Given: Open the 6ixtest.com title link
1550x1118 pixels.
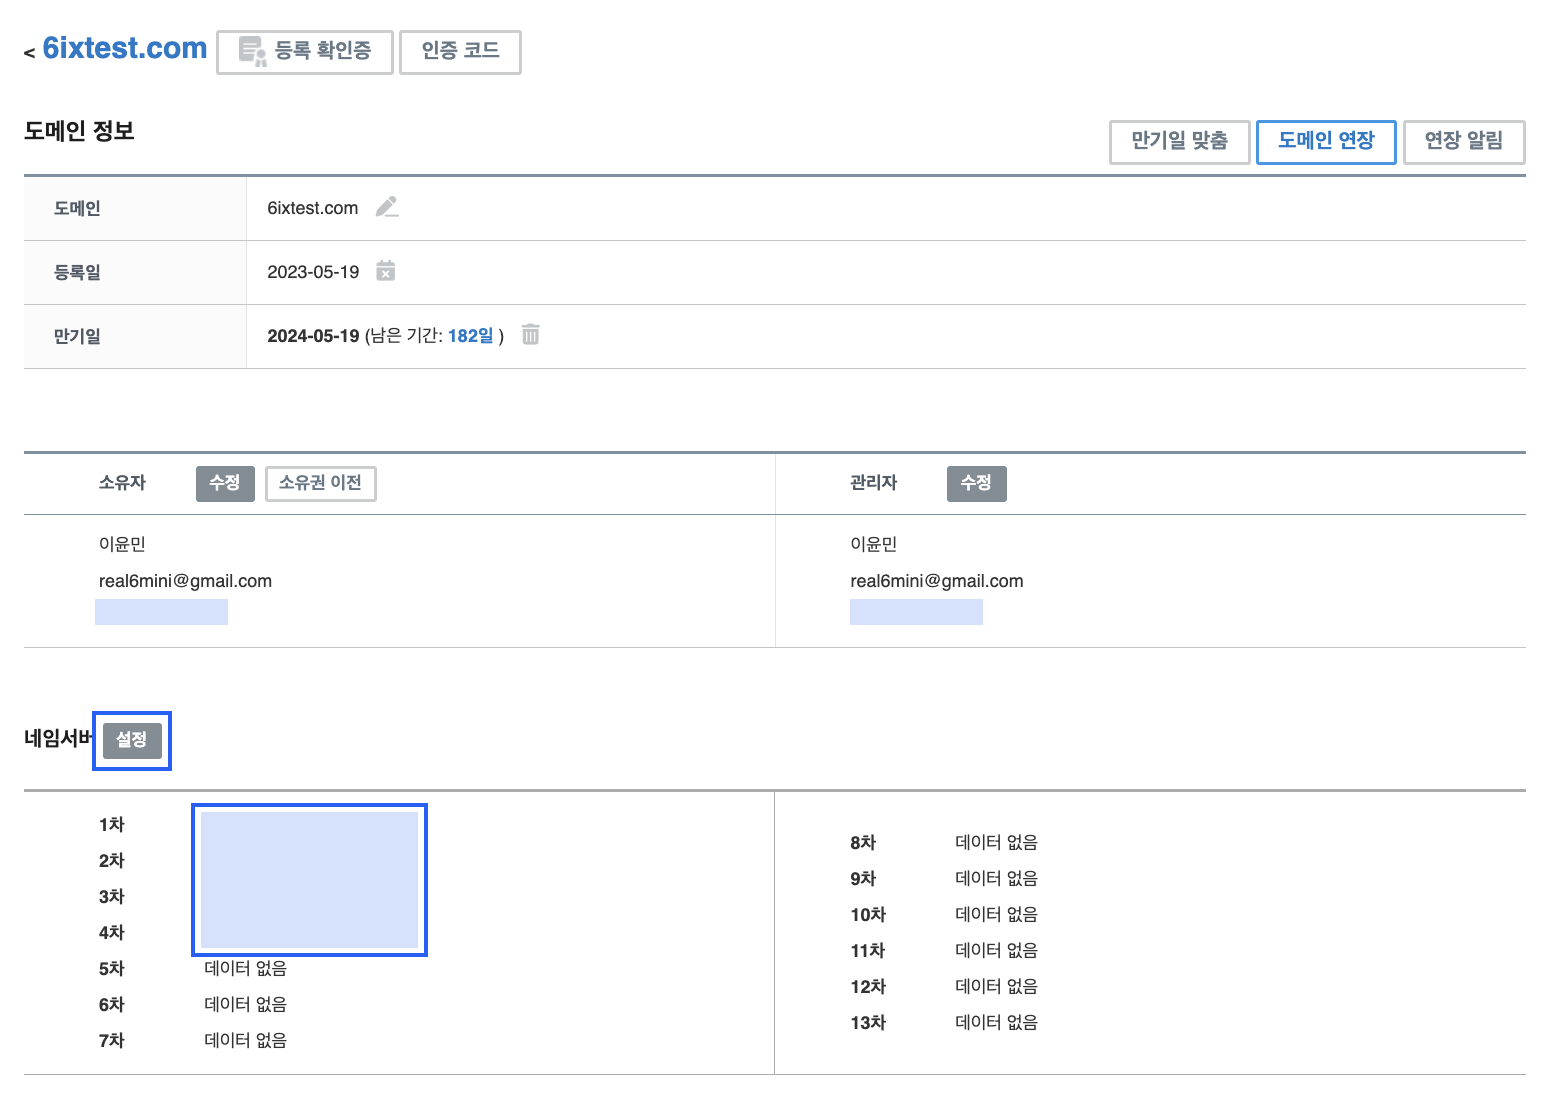Looking at the screenshot, I should point(125,48).
